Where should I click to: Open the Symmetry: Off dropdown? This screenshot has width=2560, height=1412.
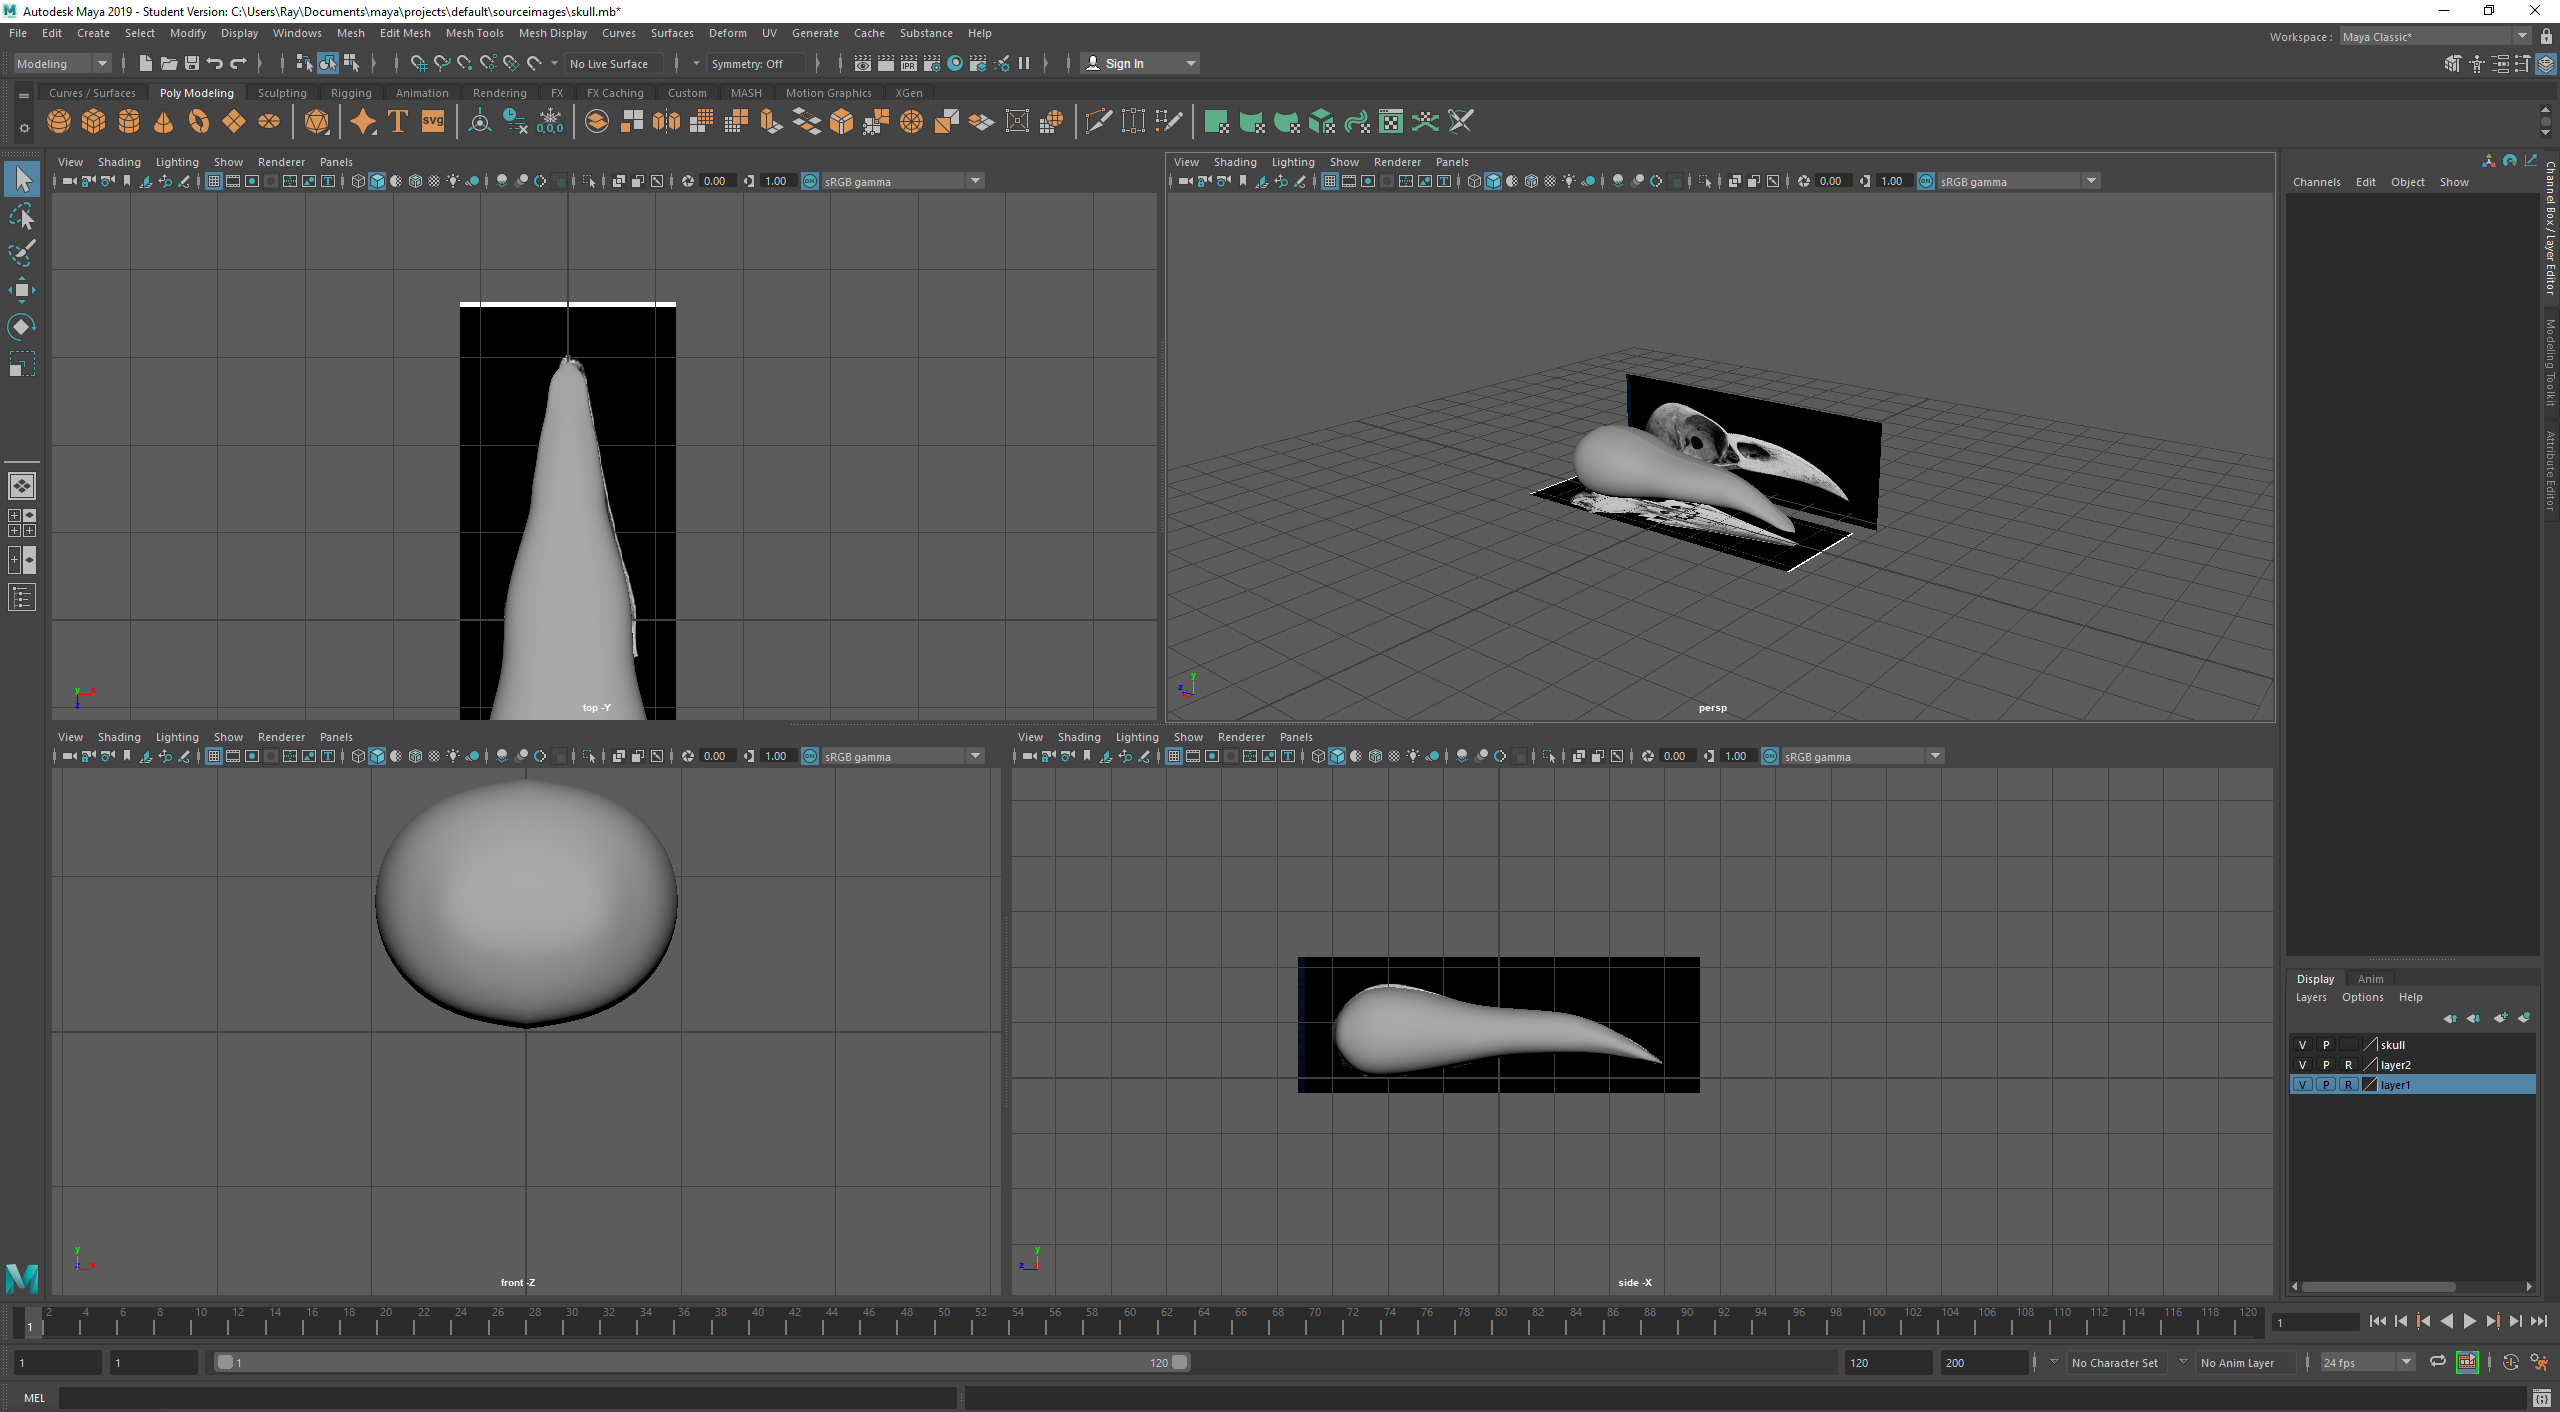click(x=755, y=64)
